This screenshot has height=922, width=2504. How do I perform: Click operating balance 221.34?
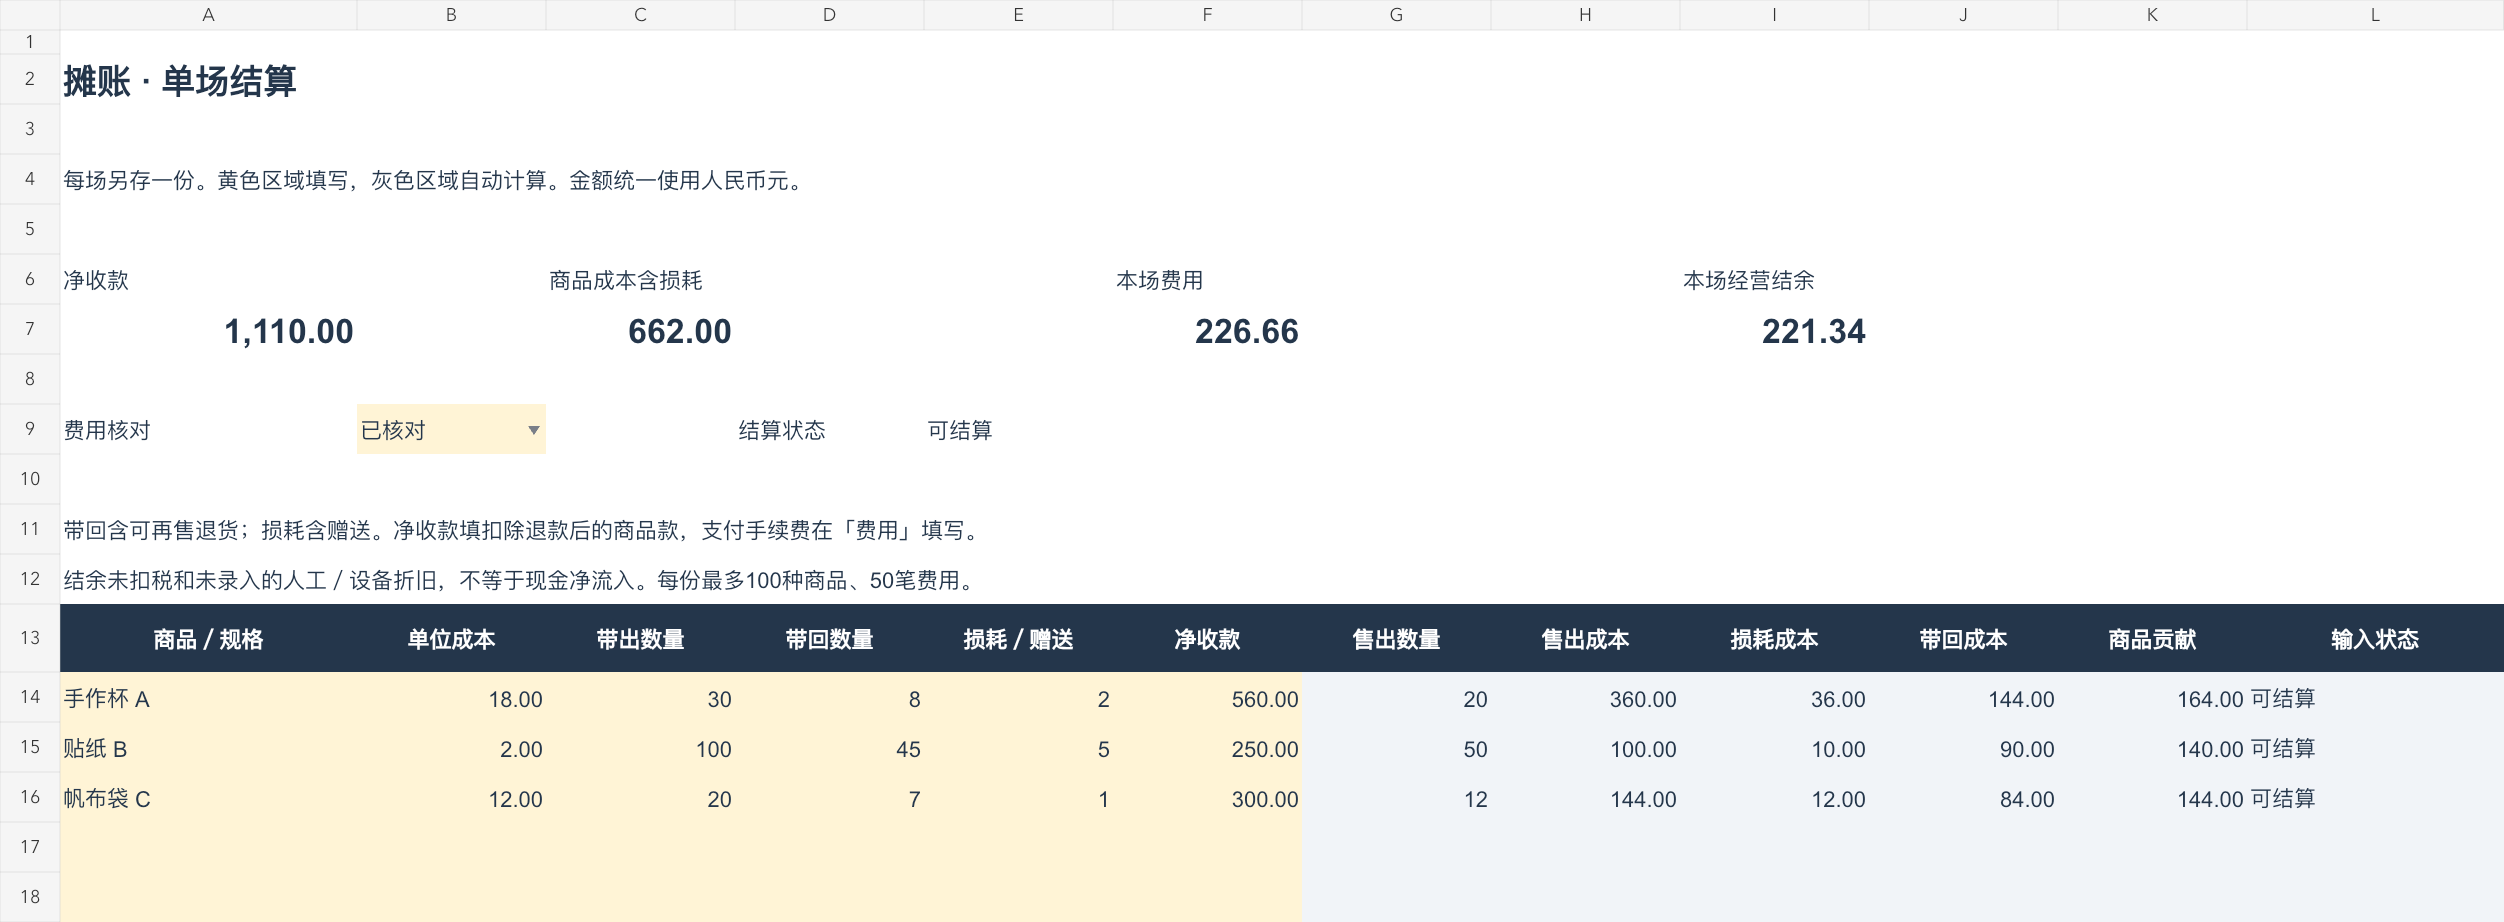click(x=1814, y=331)
